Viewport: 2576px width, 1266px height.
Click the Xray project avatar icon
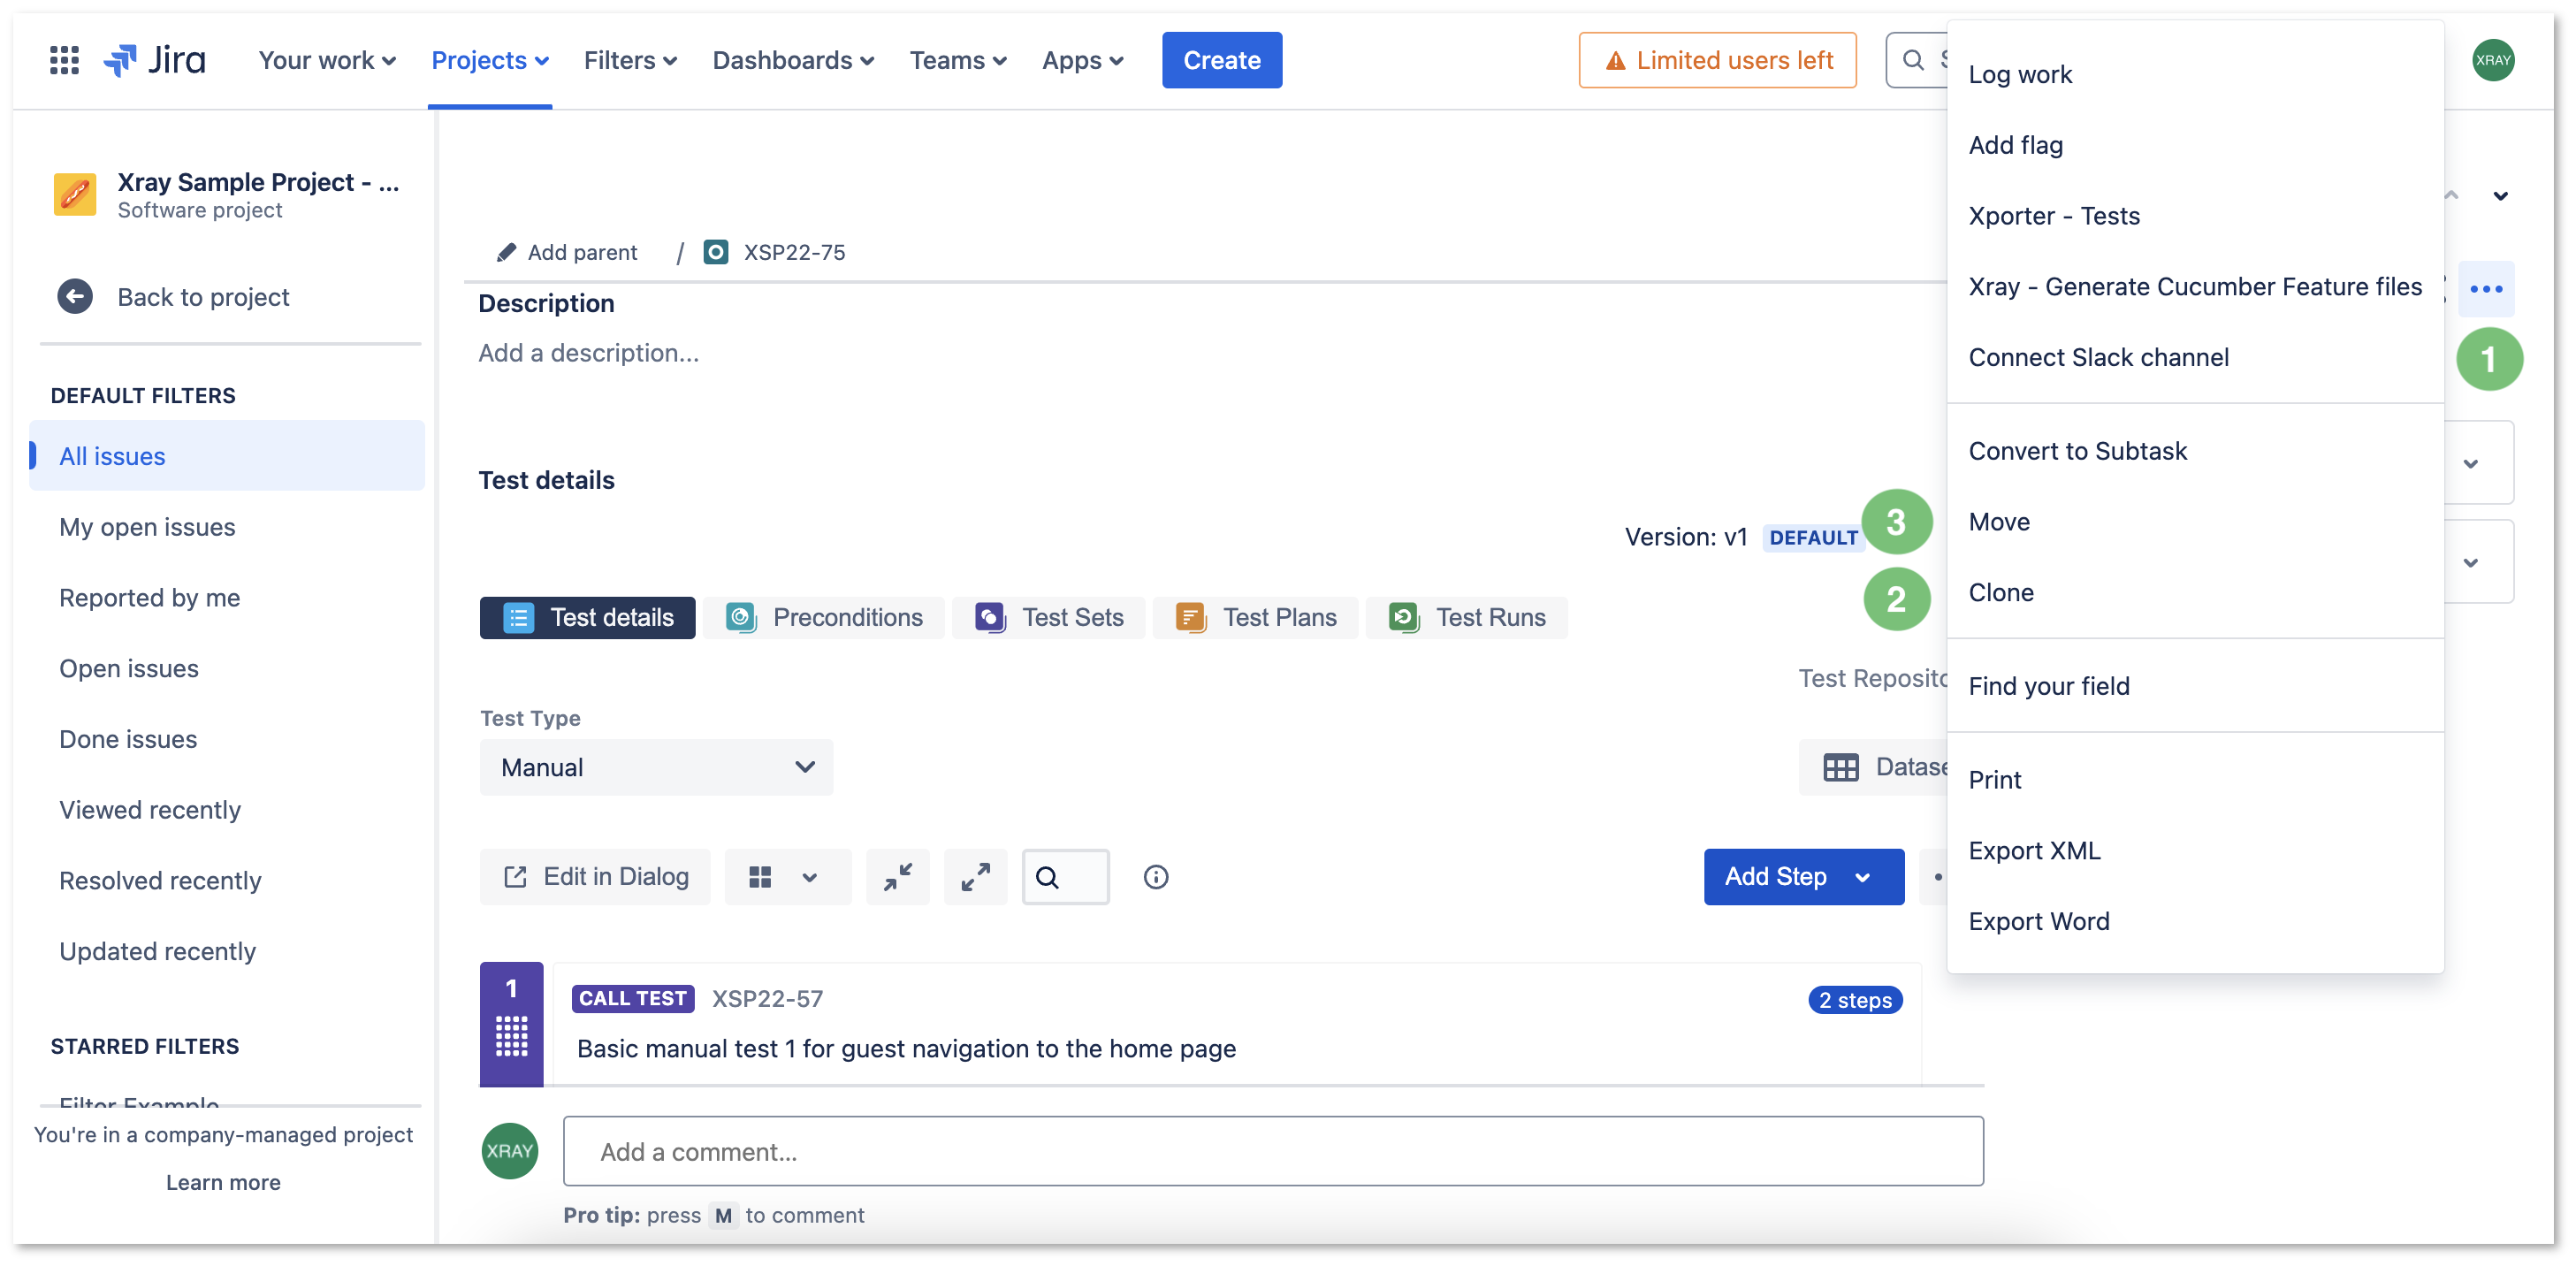75,194
